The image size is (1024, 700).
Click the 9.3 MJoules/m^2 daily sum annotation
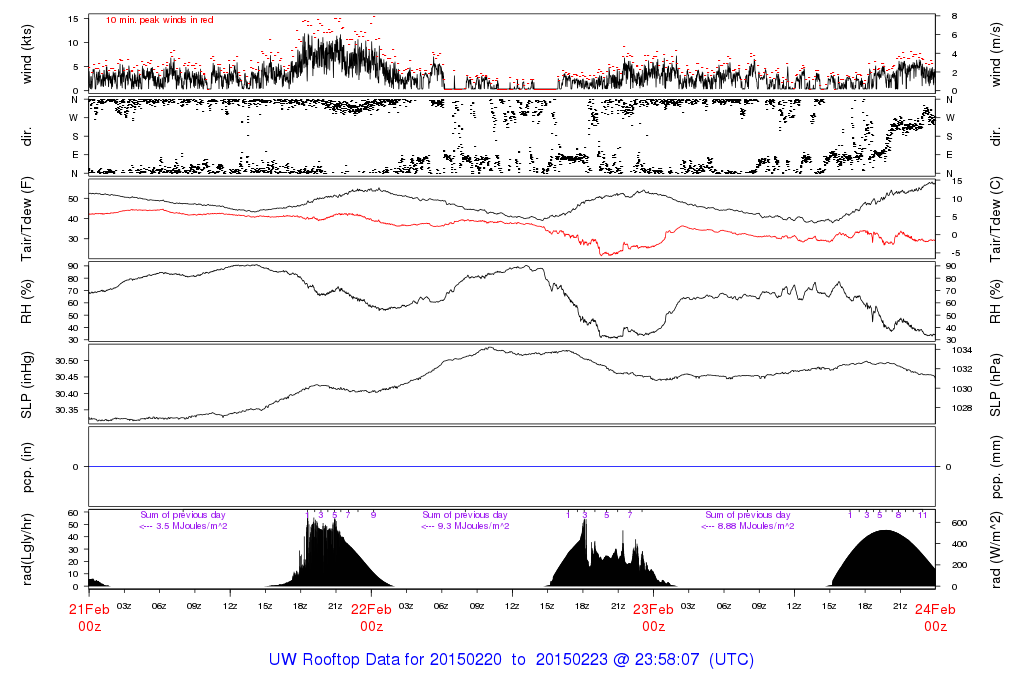click(465, 526)
